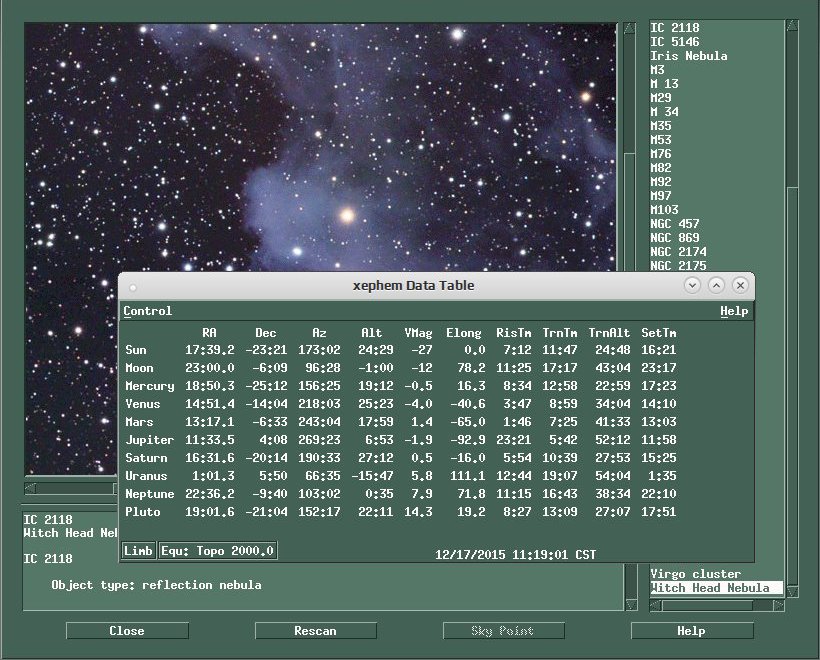
Task: Open the Help menu in Data Table
Action: click(734, 311)
